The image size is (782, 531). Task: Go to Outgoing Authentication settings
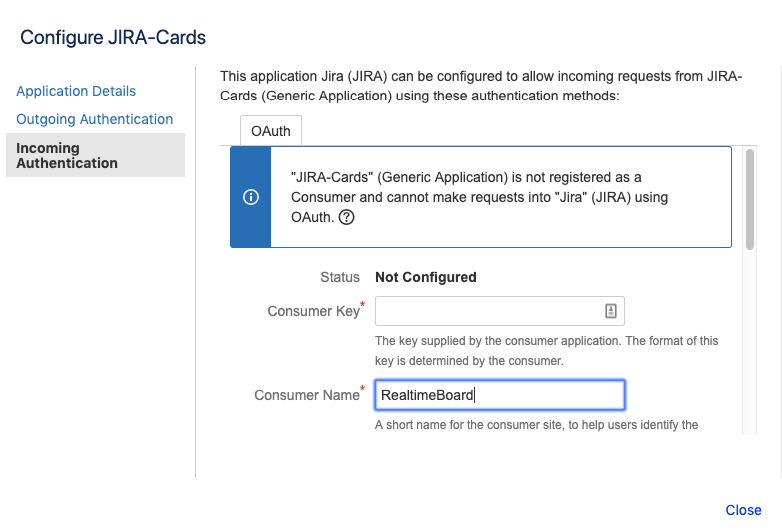click(x=95, y=119)
